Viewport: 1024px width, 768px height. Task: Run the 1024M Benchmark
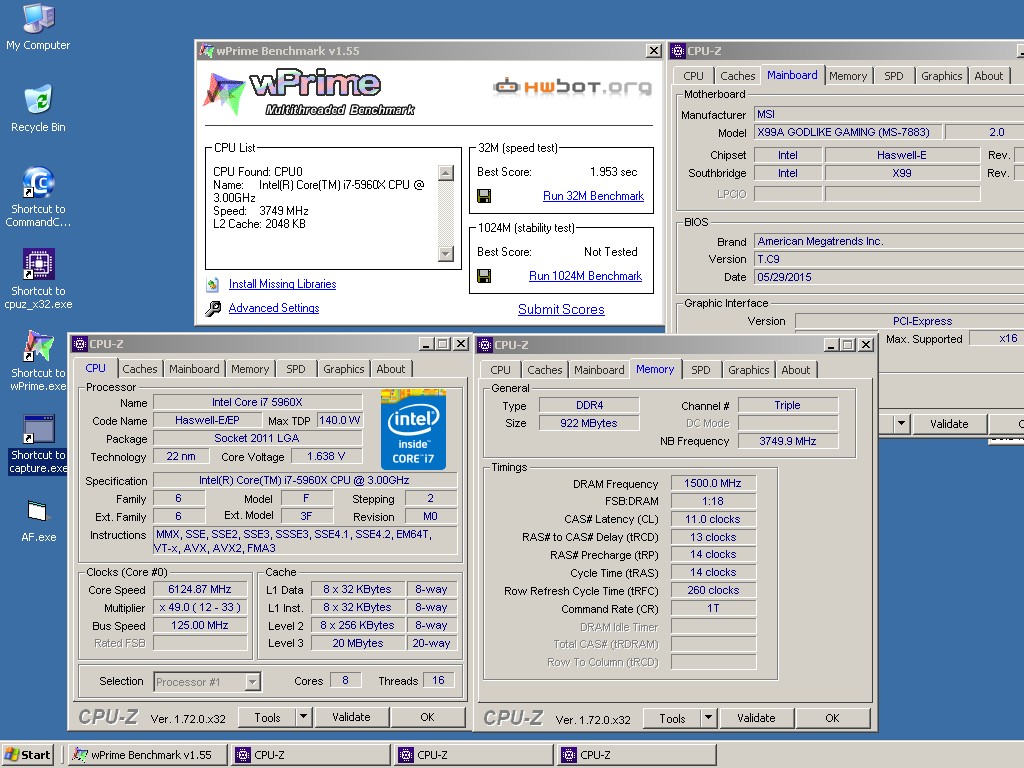[585, 276]
